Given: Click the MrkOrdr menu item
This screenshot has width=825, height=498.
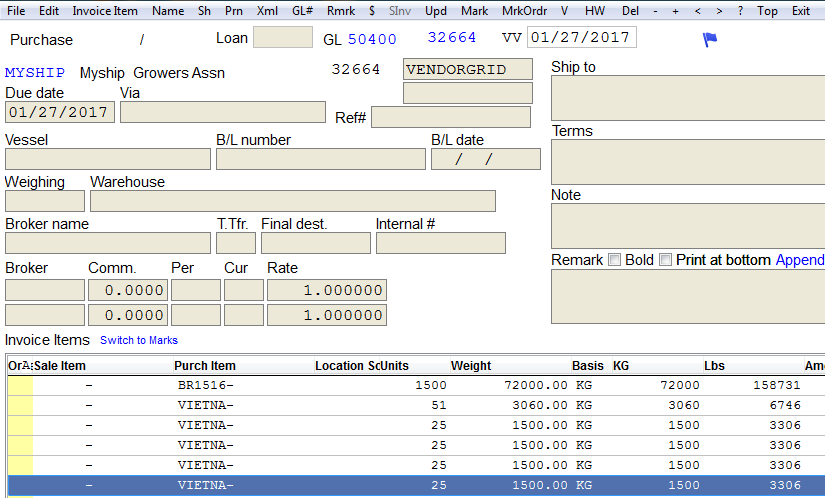Looking at the screenshot, I should click(525, 11).
